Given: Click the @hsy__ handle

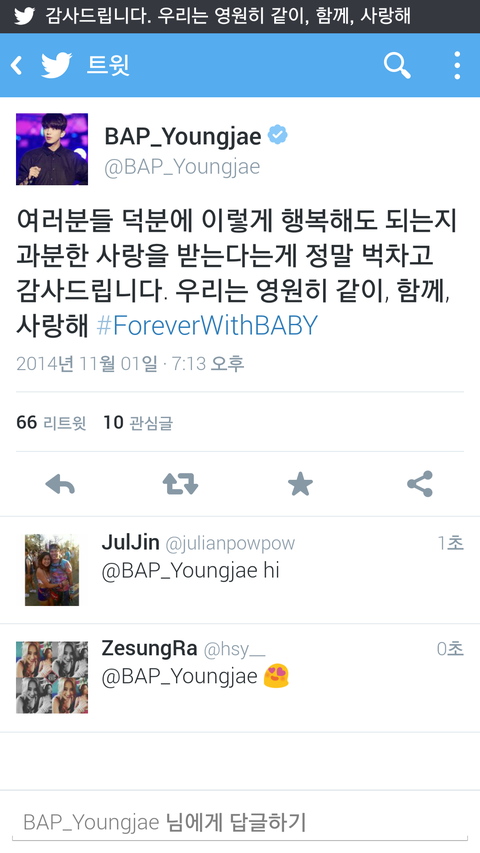Looking at the screenshot, I should pyautogui.click(x=235, y=648).
